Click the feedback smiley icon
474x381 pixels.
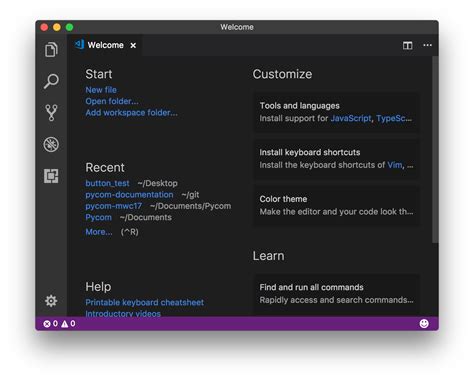tap(424, 323)
